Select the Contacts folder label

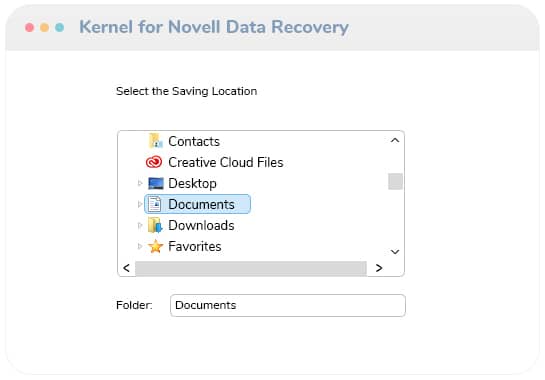point(194,142)
